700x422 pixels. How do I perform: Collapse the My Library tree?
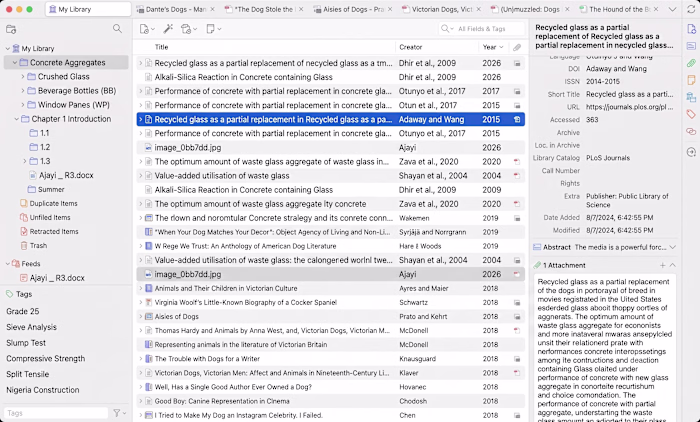tap(8, 49)
